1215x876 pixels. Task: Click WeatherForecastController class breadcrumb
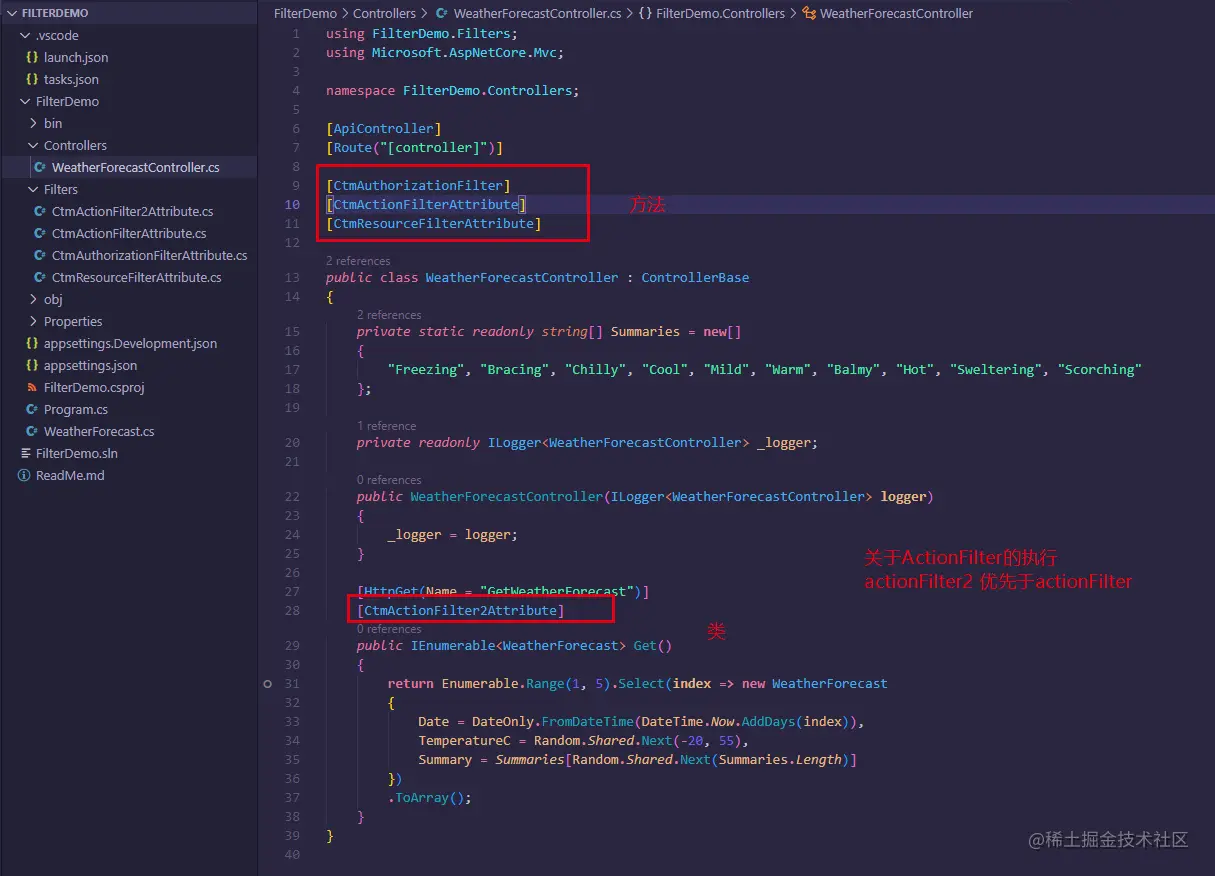click(x=896, y=14)
